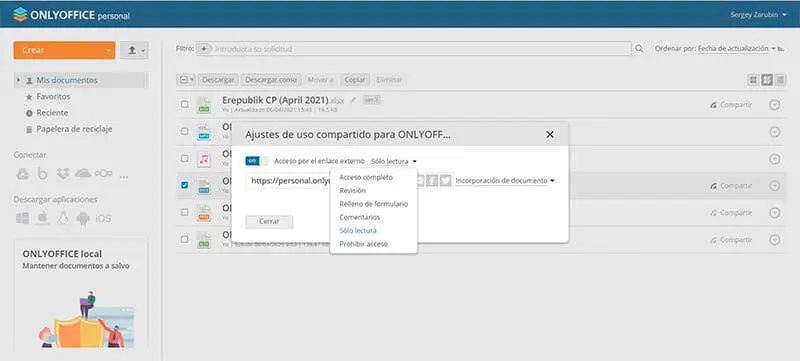Screen dimensions: 800x361
Task: Check the Erepublik CP (April 2021) file checkbox
Action: pyautogui.click(x=184, y=105)
